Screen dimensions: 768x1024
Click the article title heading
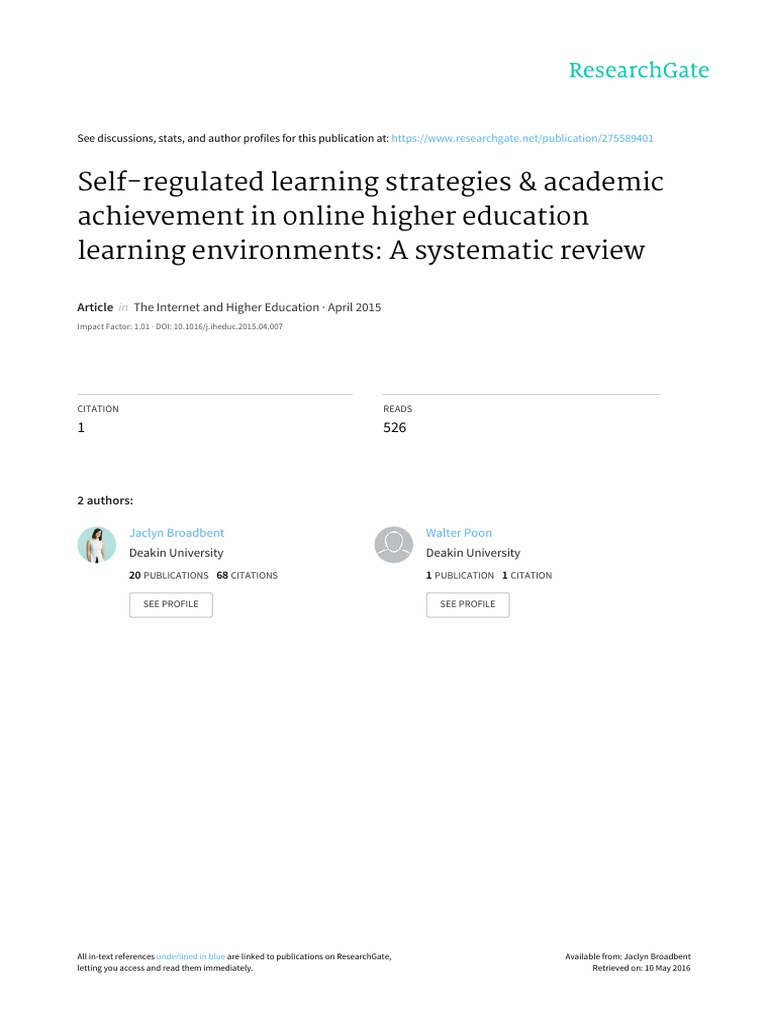point(370,216)
